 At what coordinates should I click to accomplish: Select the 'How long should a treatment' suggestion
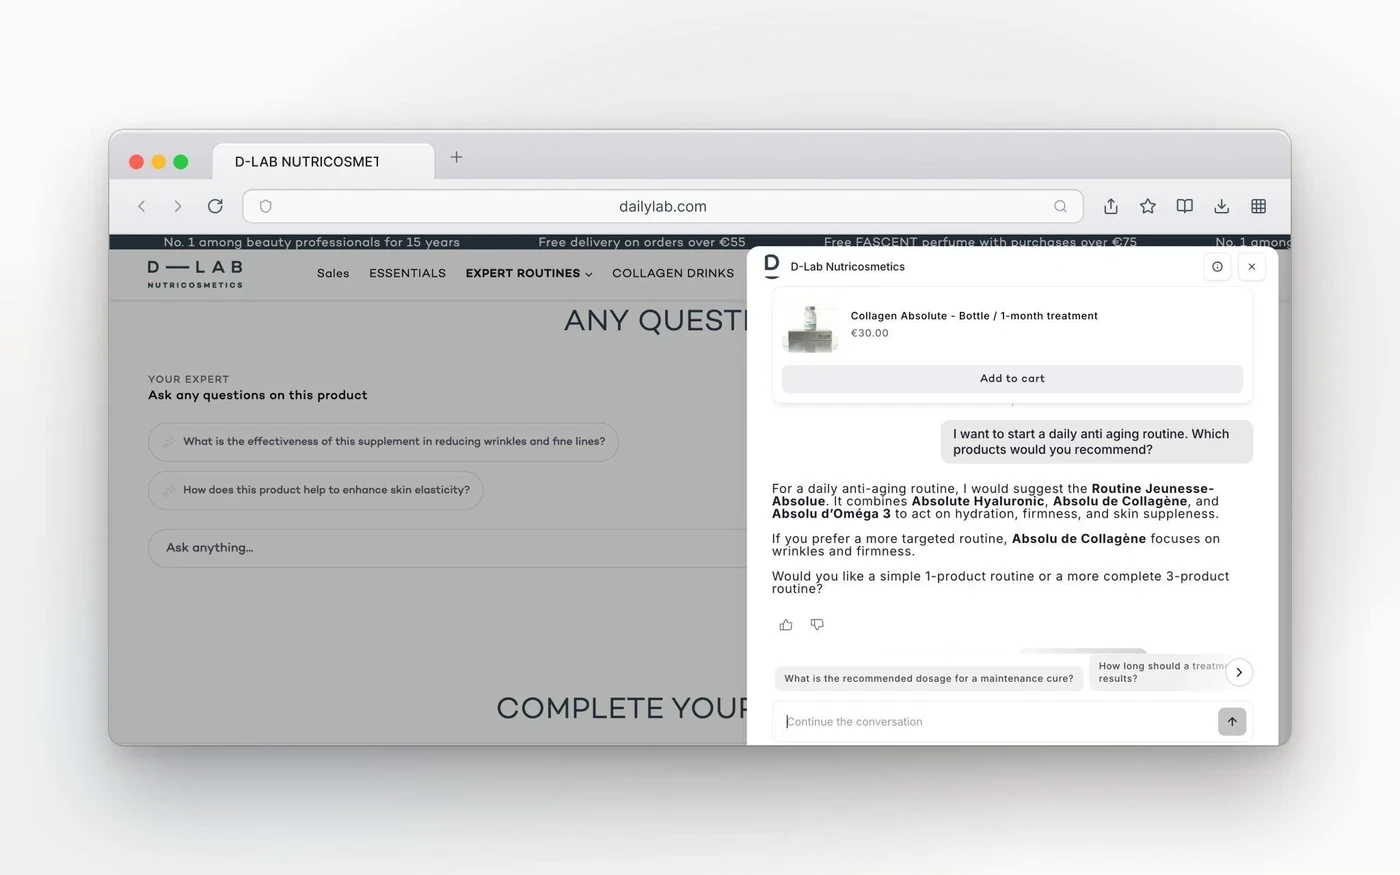[1158, 672]
